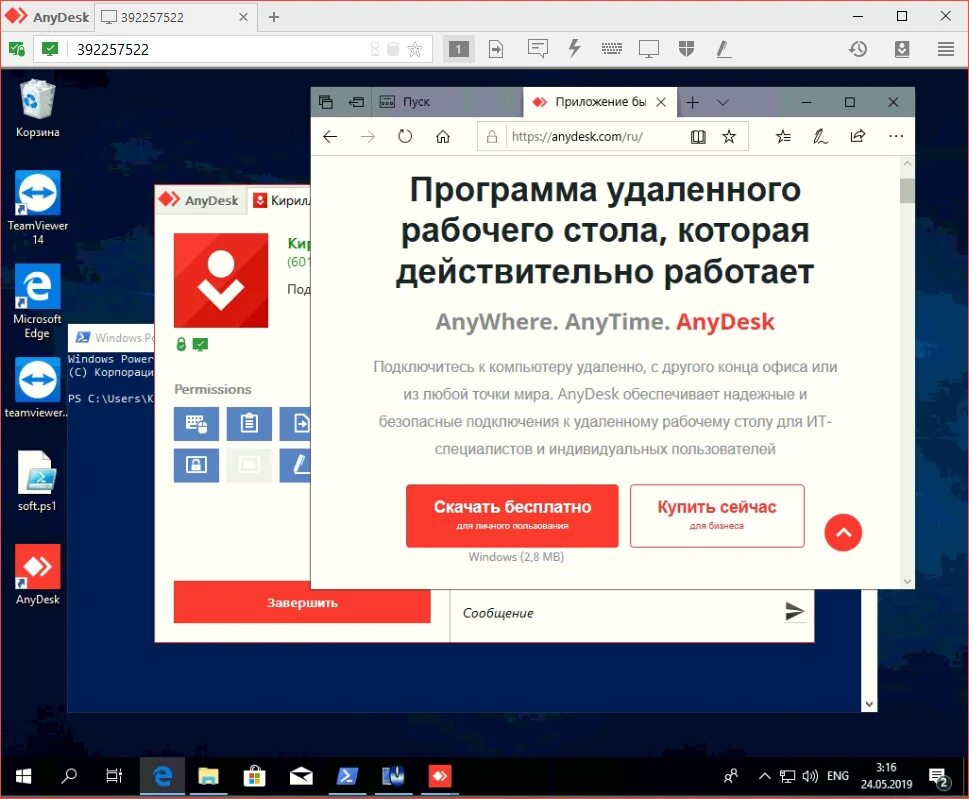Open File Explorer in remote taskbar
969x799 pixels.
[208, 776]
